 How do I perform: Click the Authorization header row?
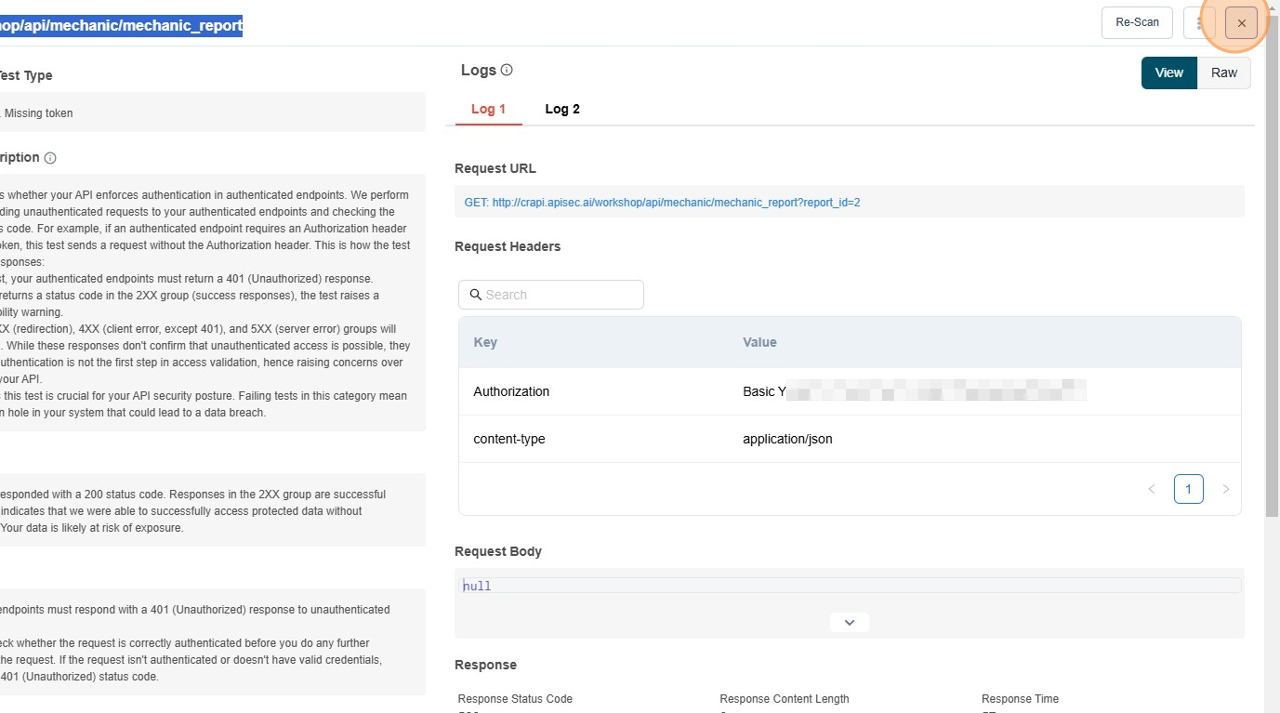point(849,392)
